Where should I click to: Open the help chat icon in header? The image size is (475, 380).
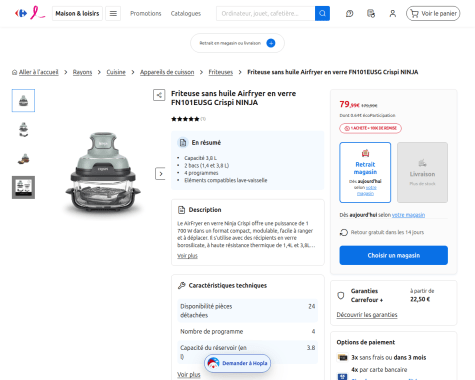(349, 13)
